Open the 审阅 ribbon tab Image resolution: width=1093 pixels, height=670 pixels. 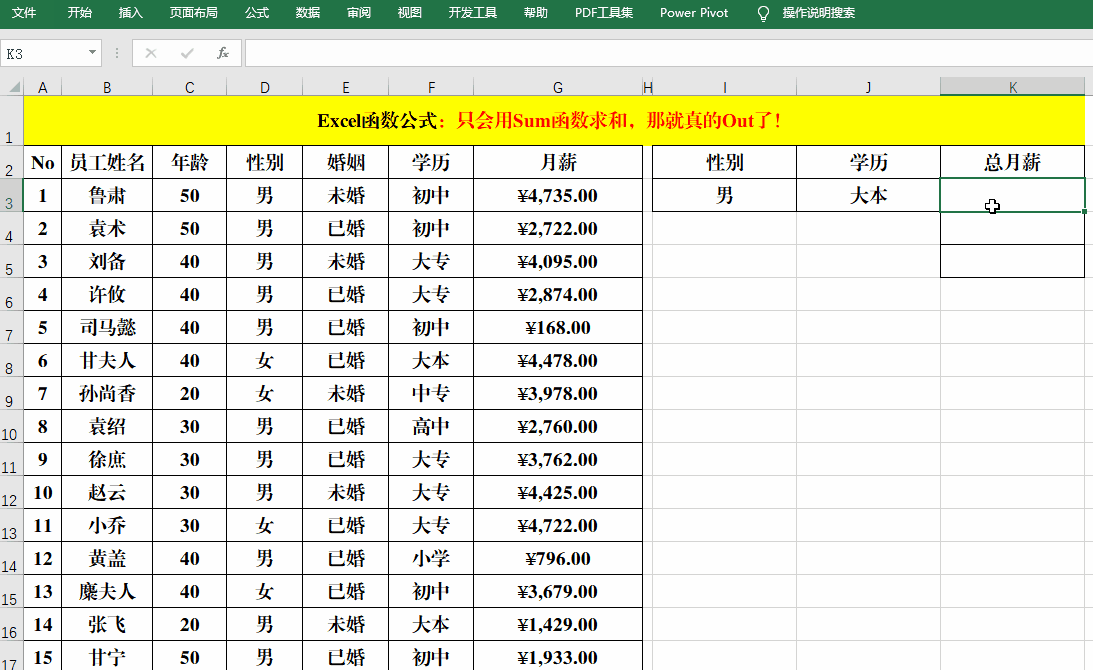pos(358,13)
